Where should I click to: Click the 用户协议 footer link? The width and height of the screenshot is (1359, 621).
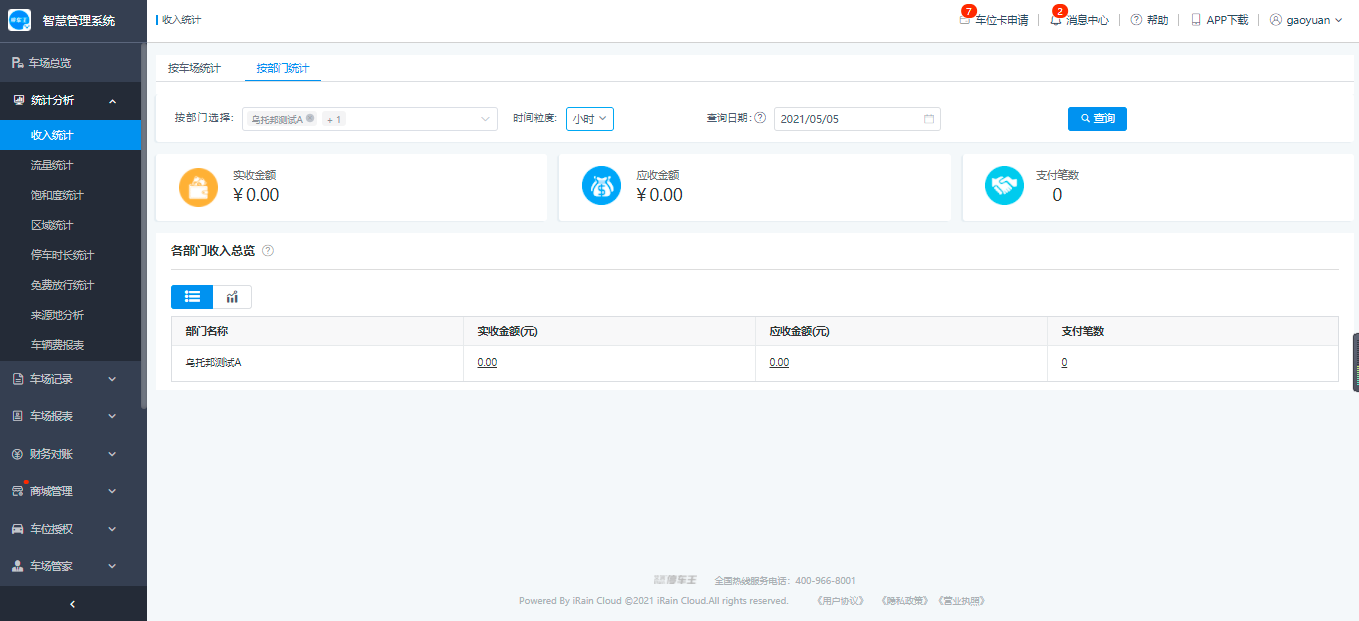coord(840,601)
